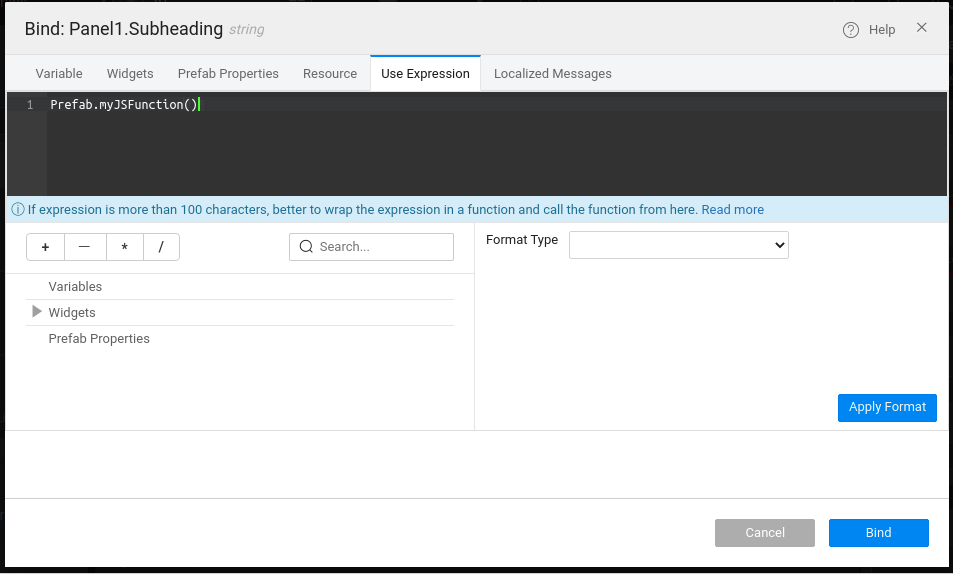Switch to the Widgets tab
This screenshot has height=574, width=953.
pos(130,74)
